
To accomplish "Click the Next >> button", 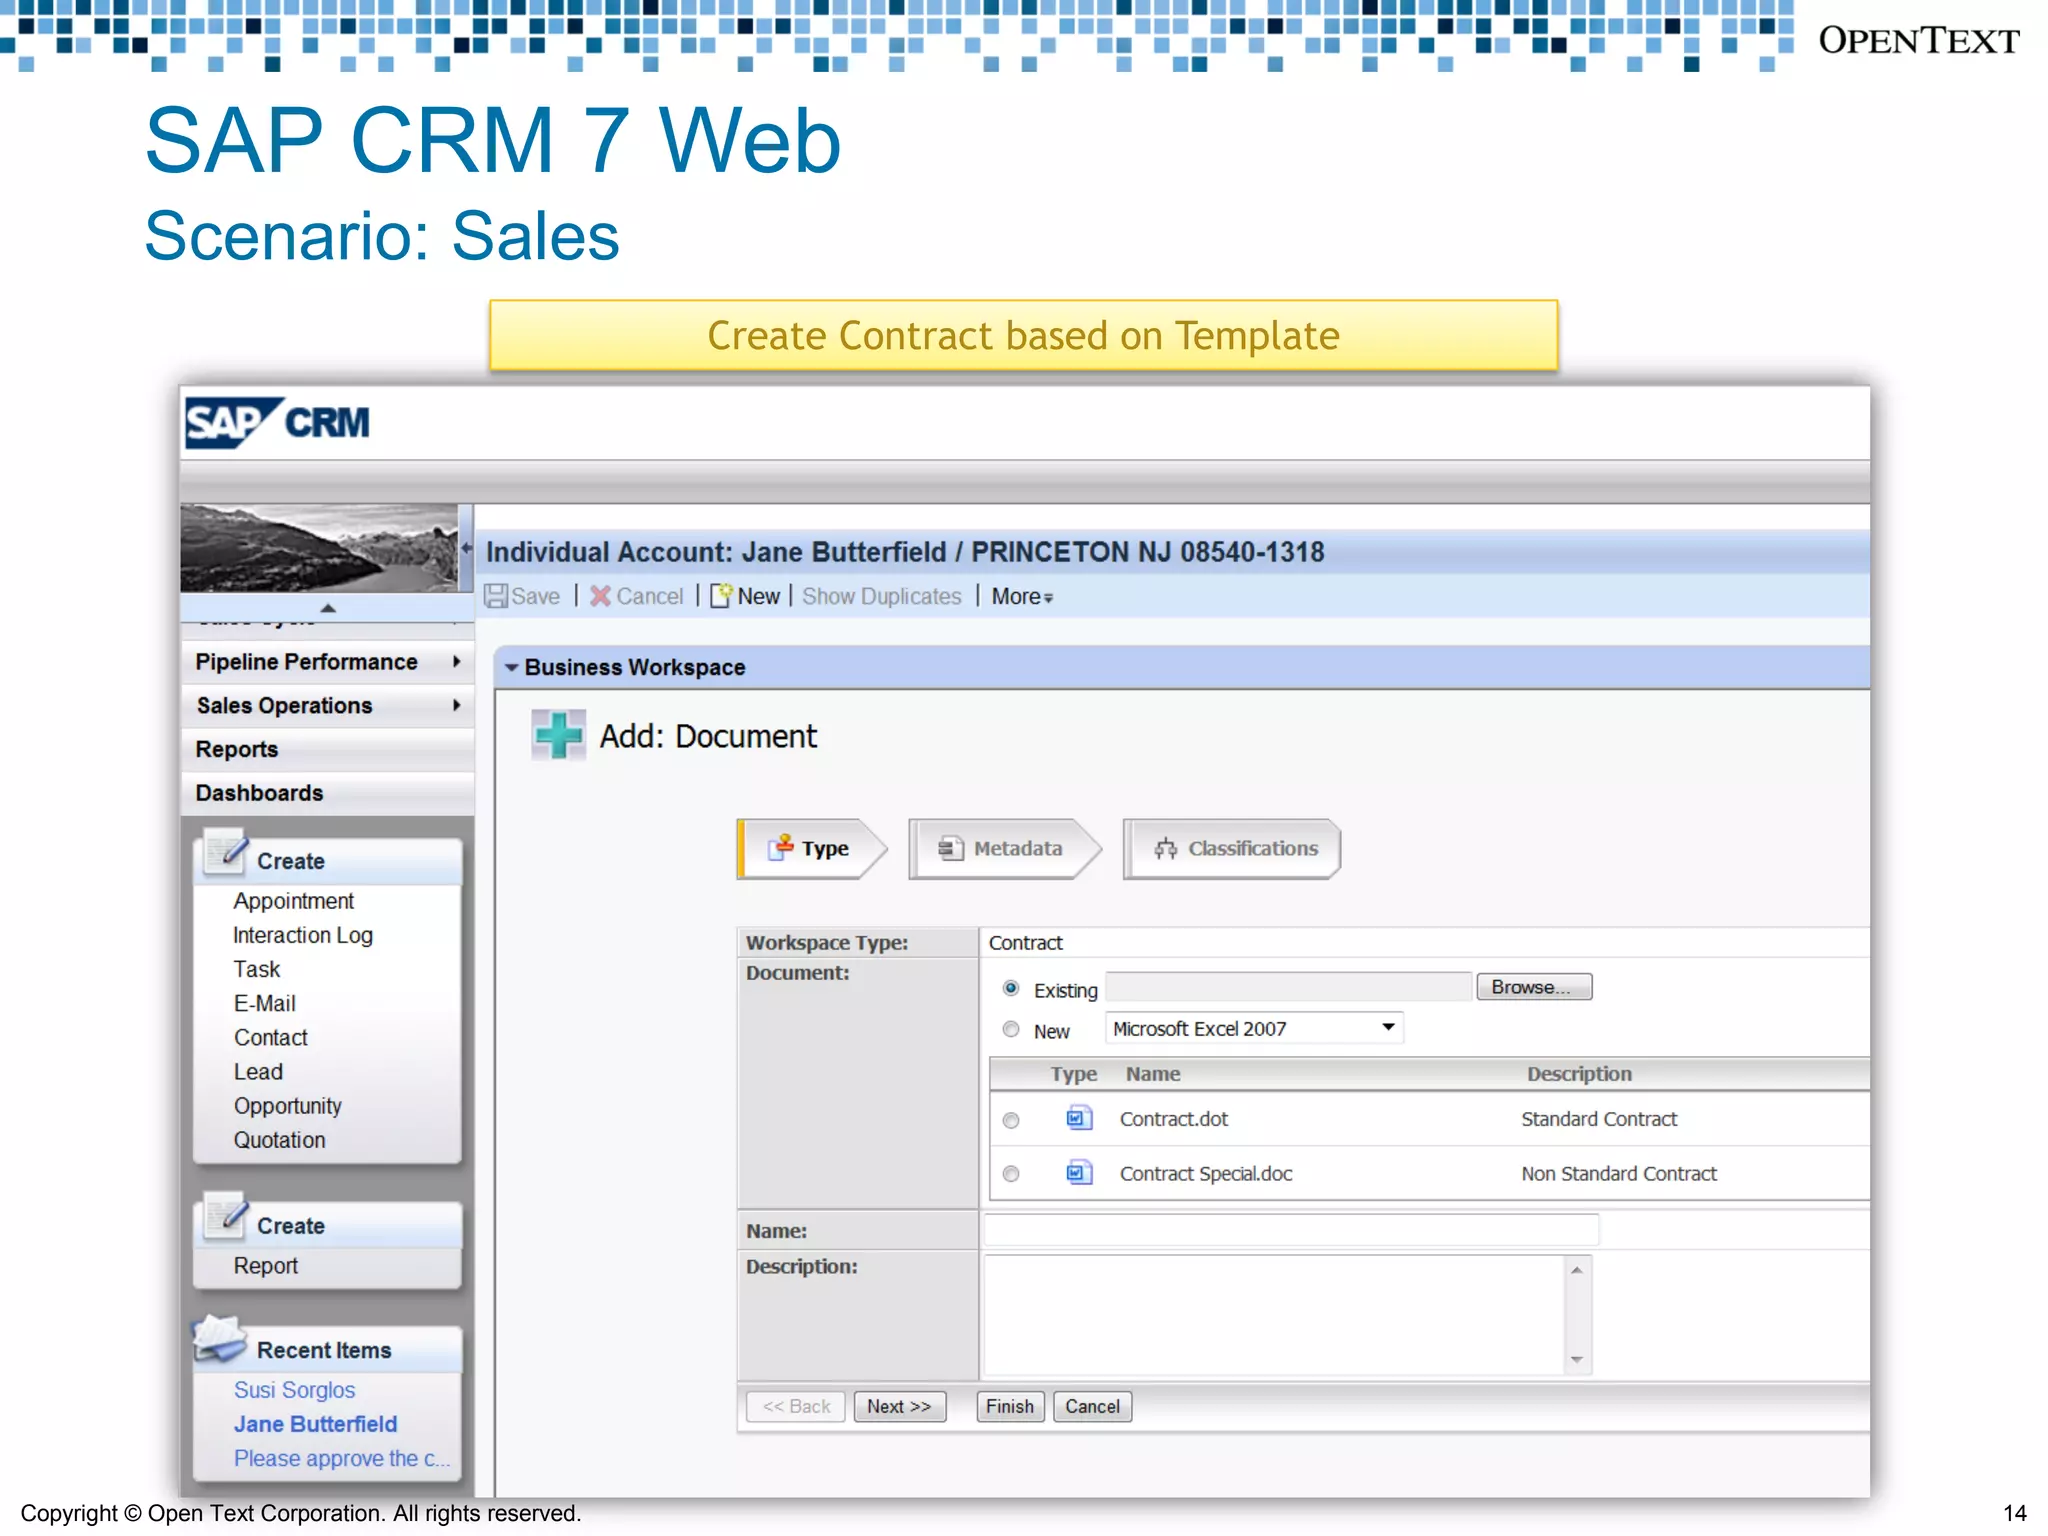I will [899, 1406].
